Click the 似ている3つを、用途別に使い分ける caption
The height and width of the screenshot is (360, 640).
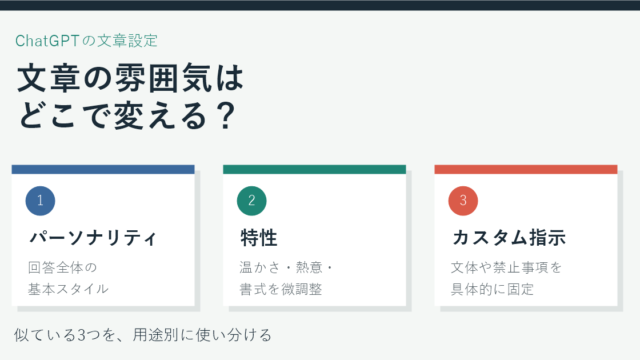143,335
